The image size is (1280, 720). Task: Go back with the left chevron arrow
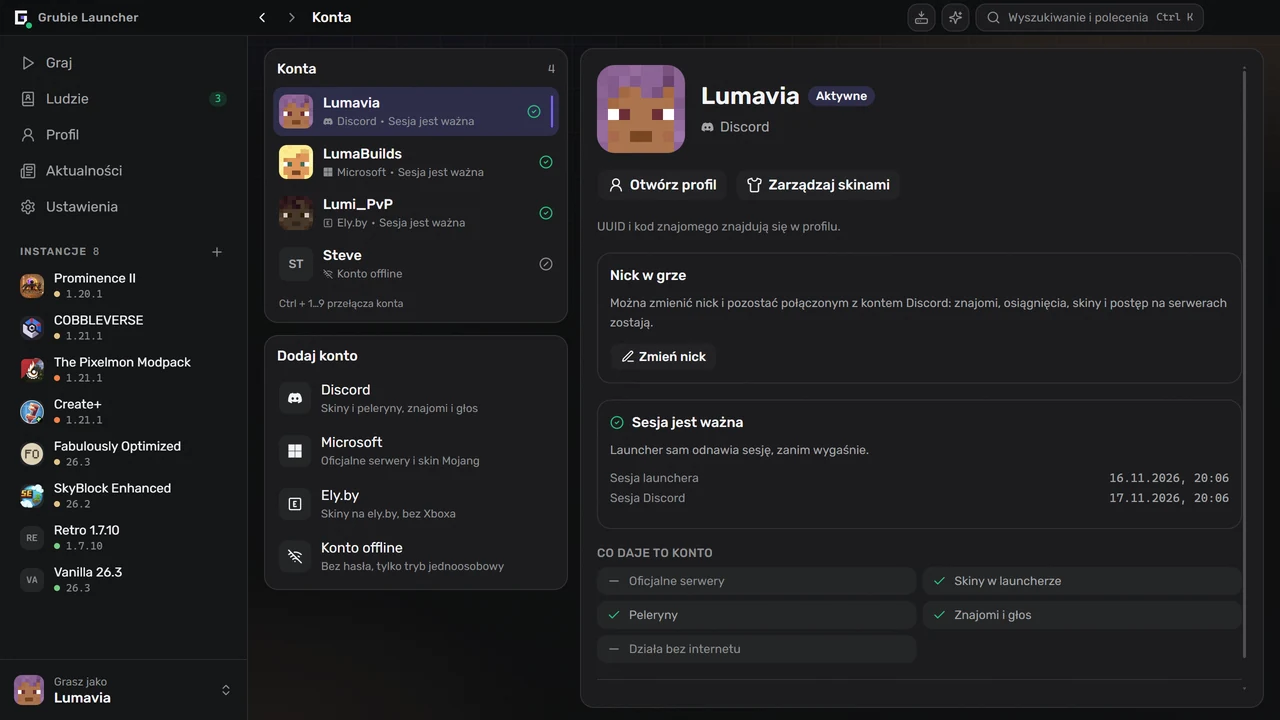coord(262,17)
